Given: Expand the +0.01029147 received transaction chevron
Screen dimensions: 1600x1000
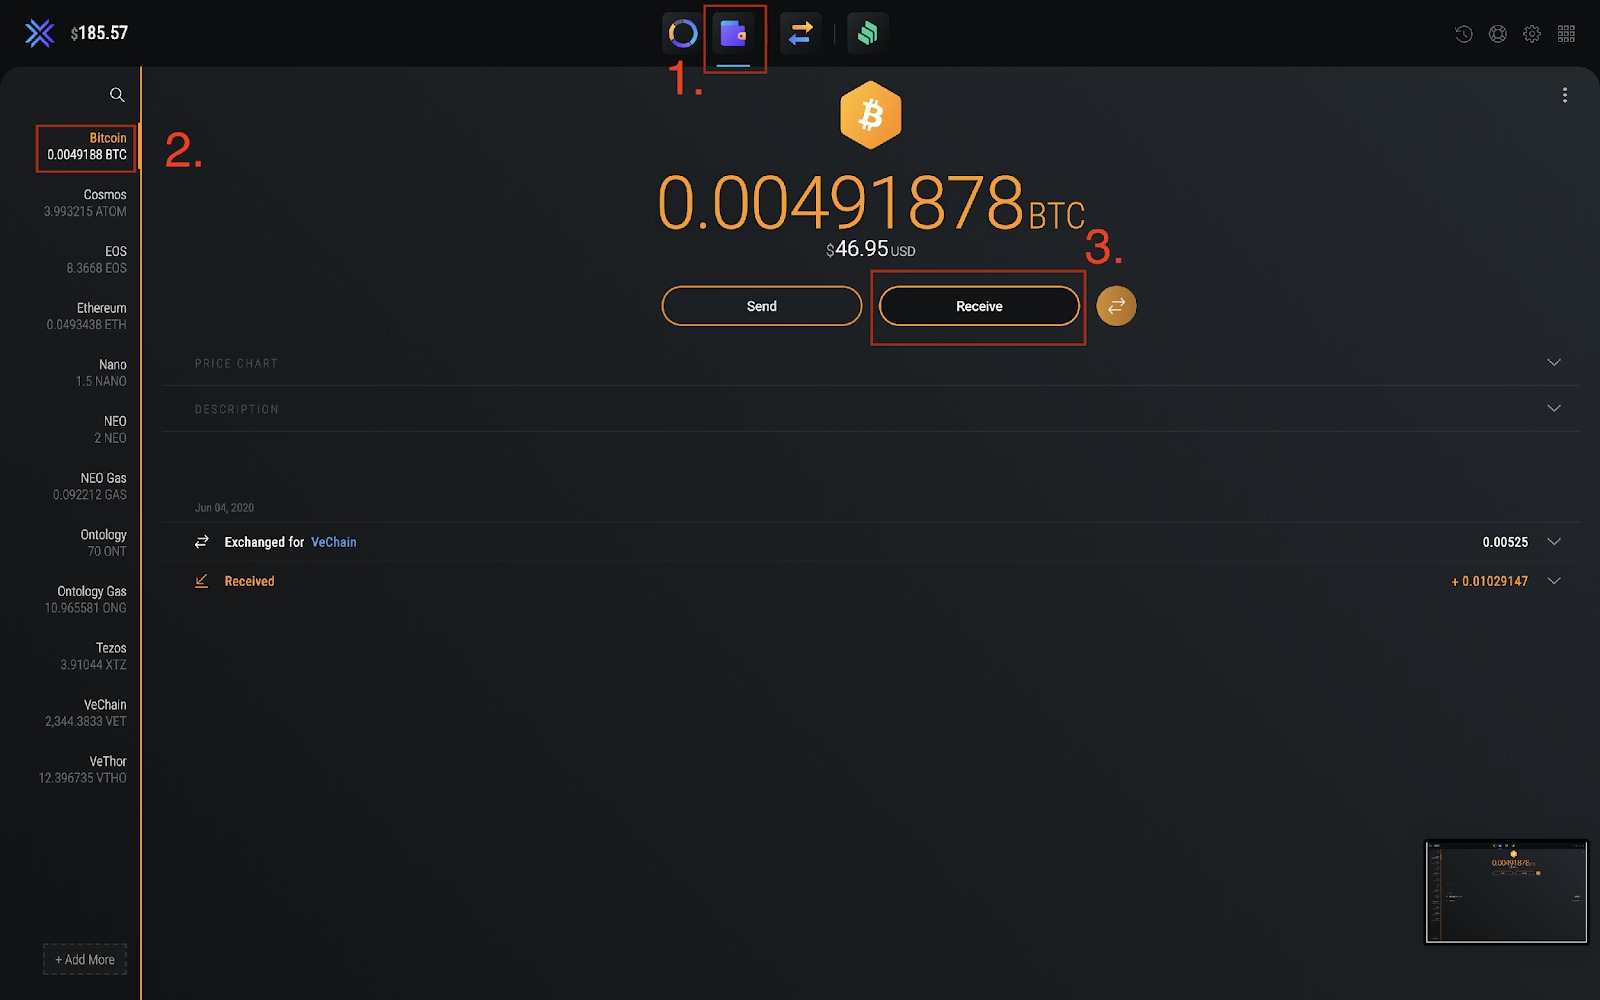Looking at the screenshot, I should pos(1554,581).
